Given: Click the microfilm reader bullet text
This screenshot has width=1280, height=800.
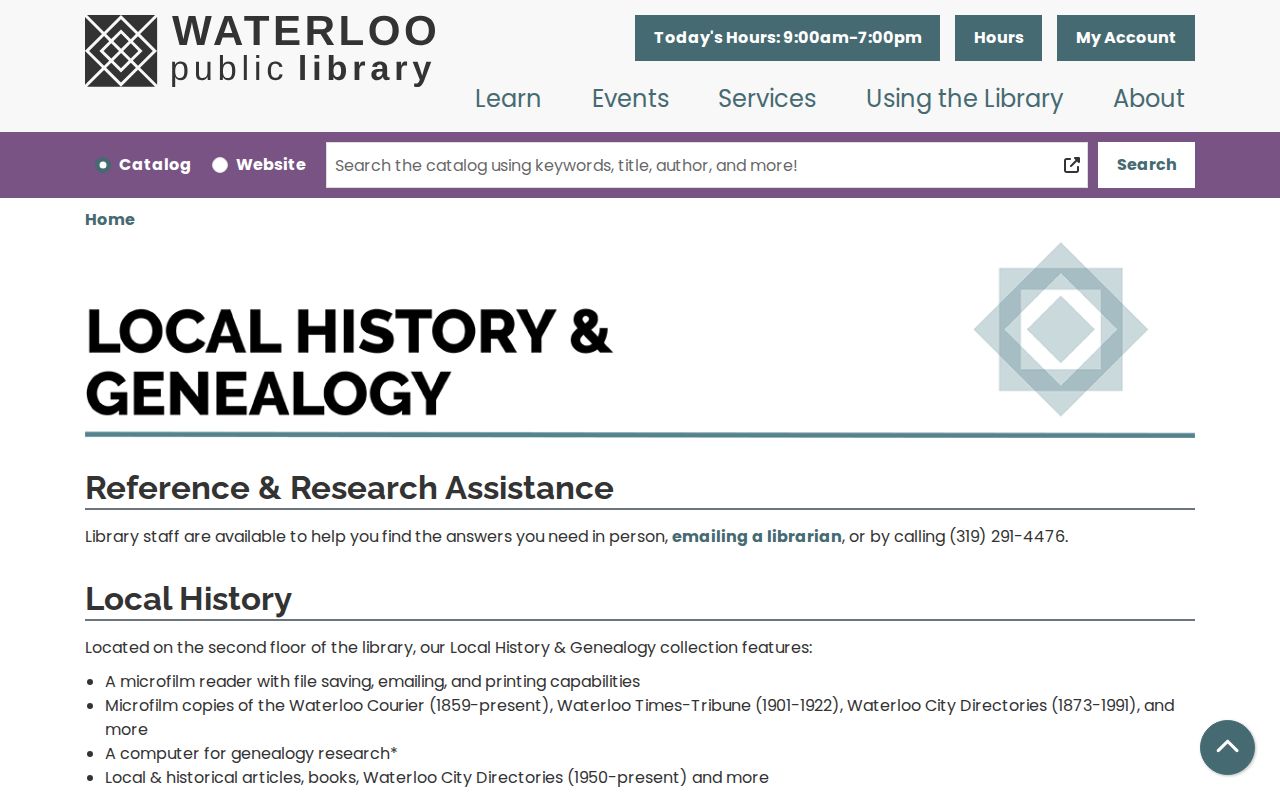Looking at the screenshot, I should pos(373,681).
